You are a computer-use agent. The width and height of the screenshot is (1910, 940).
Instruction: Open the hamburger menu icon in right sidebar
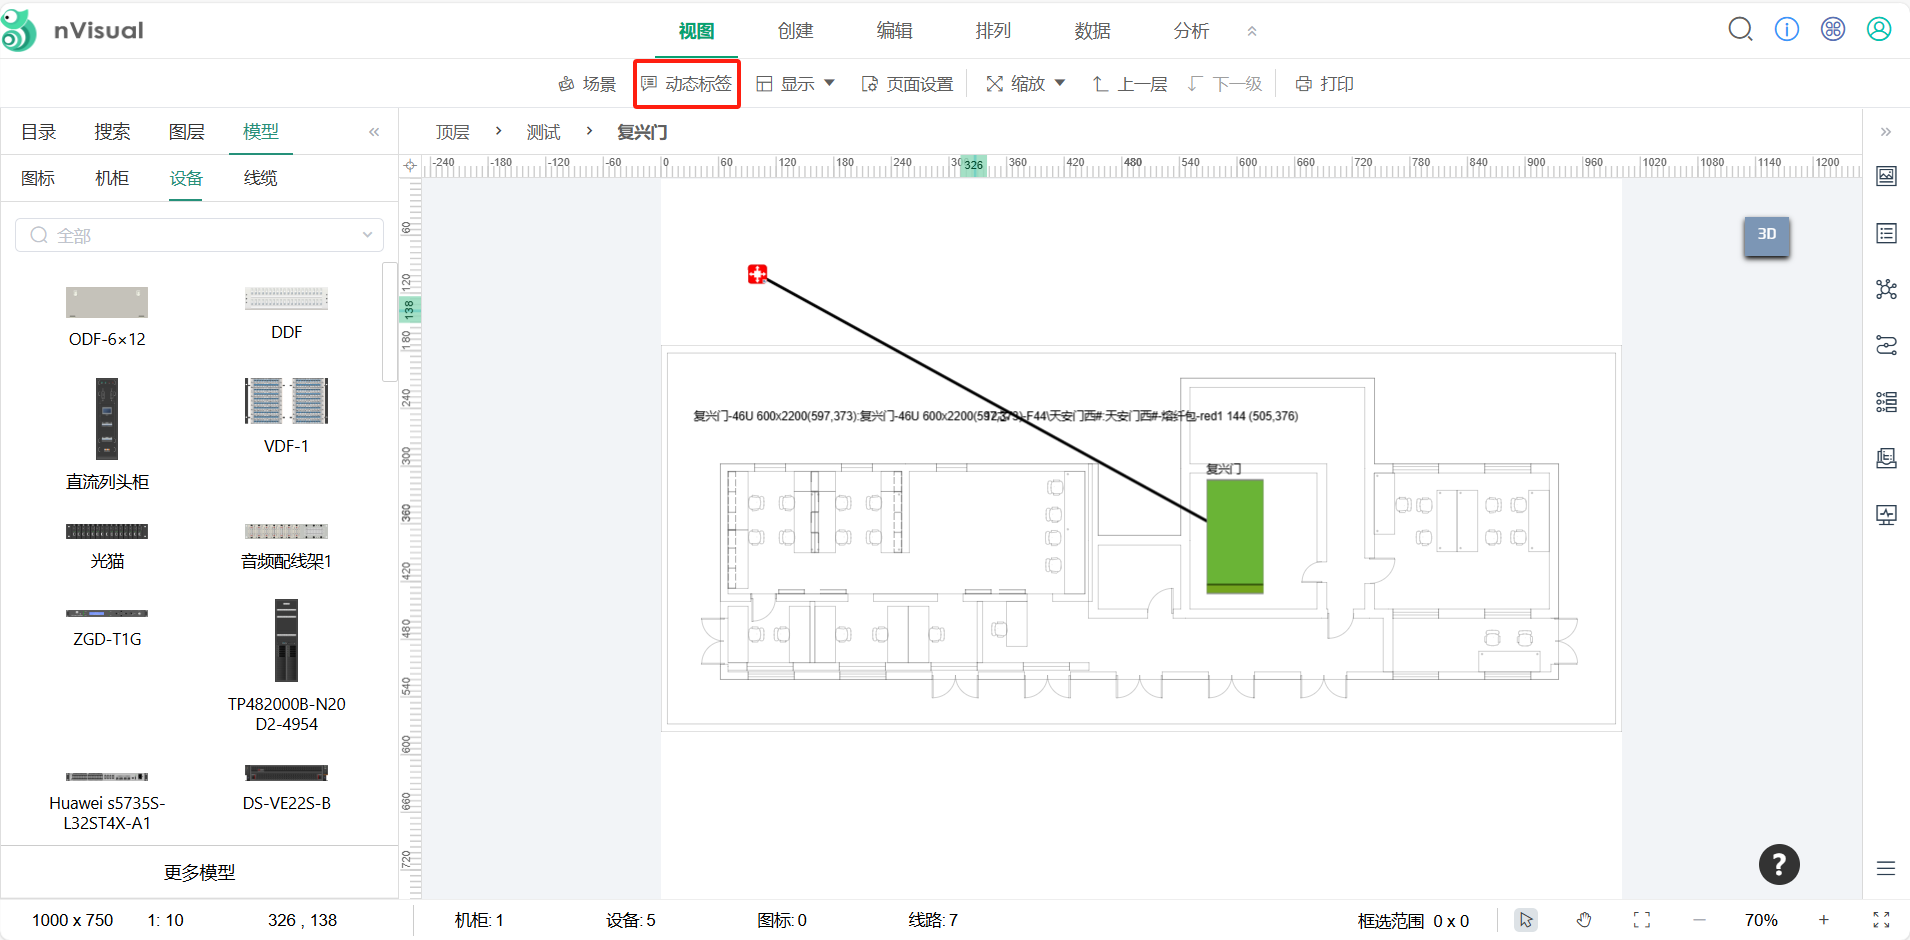[1886, 868]
